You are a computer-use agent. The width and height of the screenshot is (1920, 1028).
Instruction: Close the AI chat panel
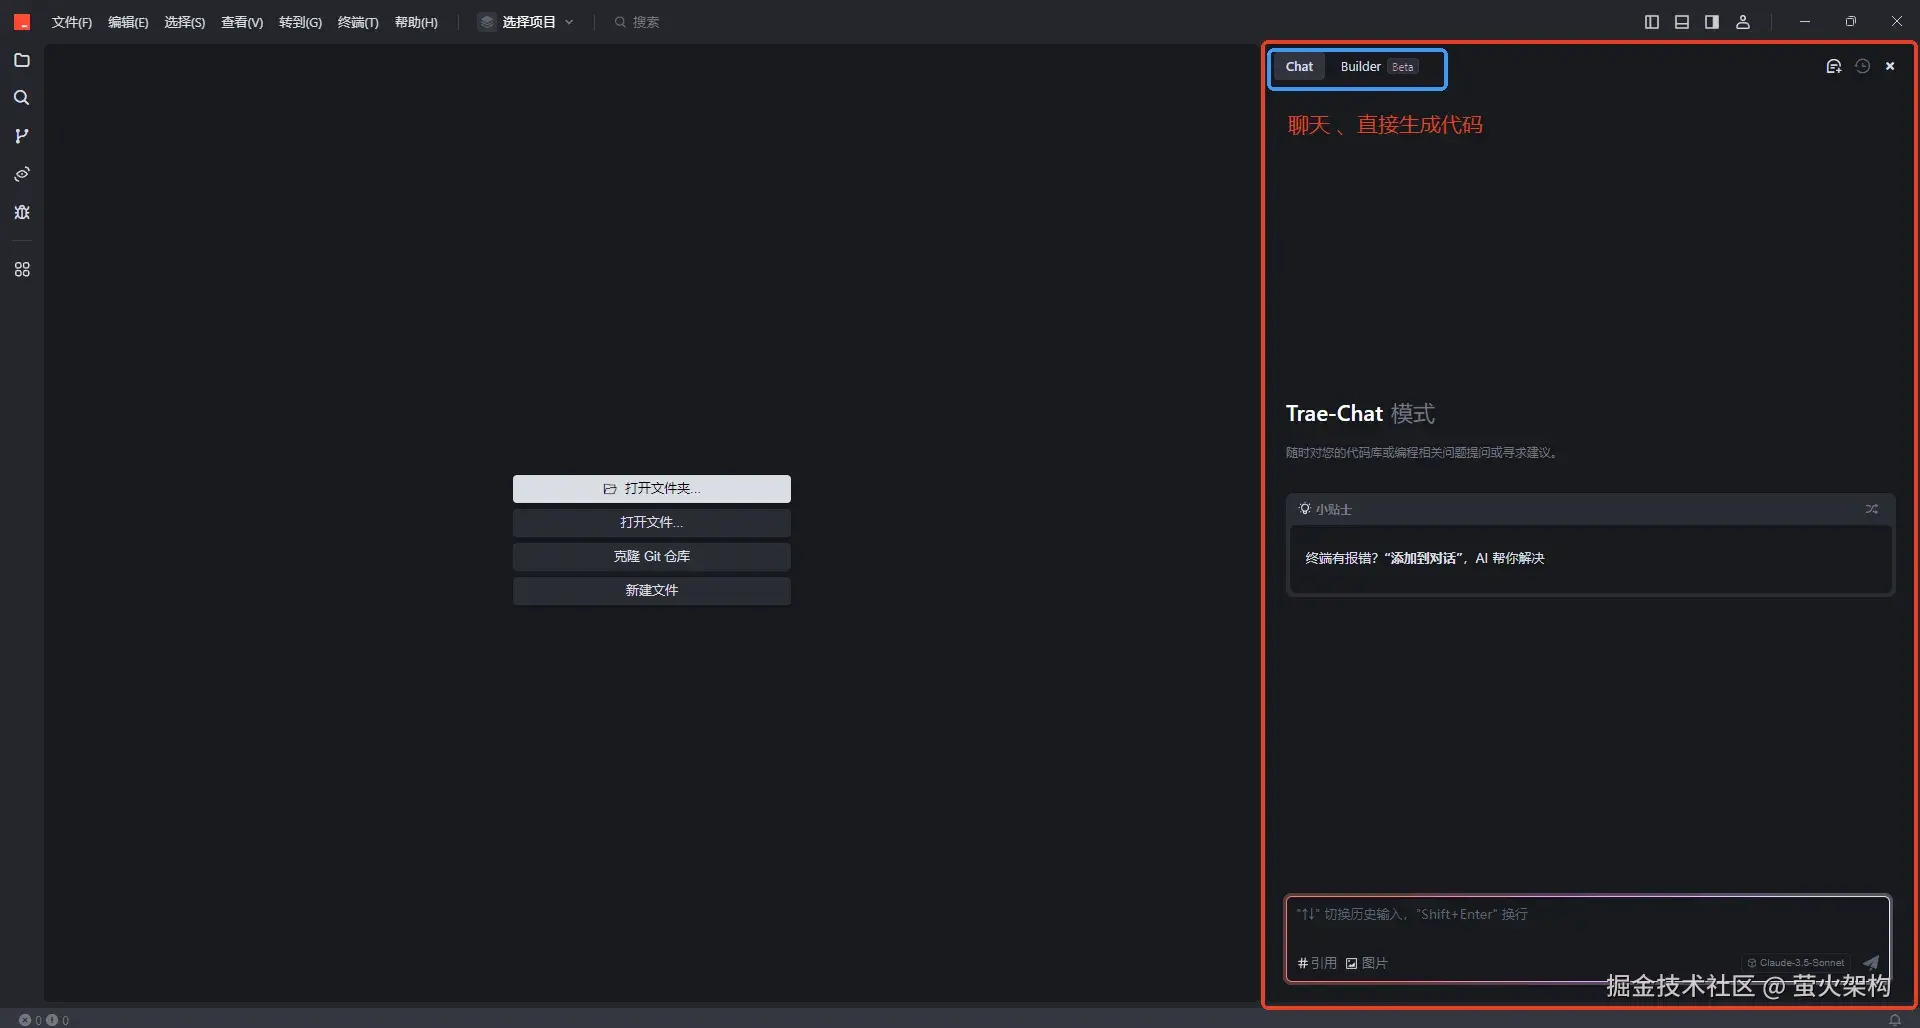pos(1890,66)
